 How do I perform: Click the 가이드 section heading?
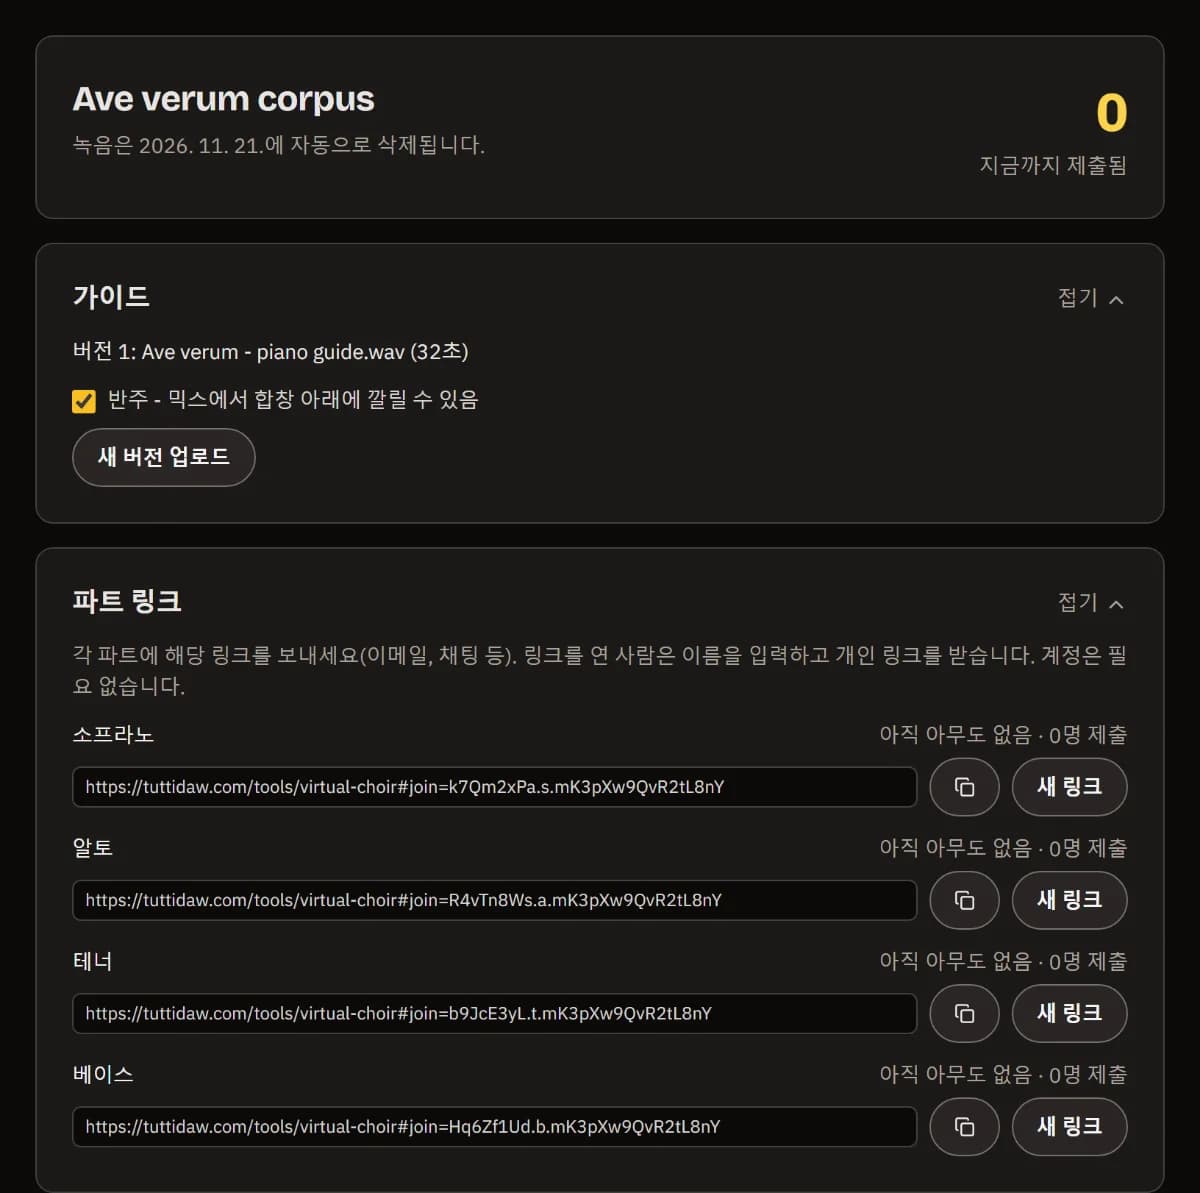[111, 297]
